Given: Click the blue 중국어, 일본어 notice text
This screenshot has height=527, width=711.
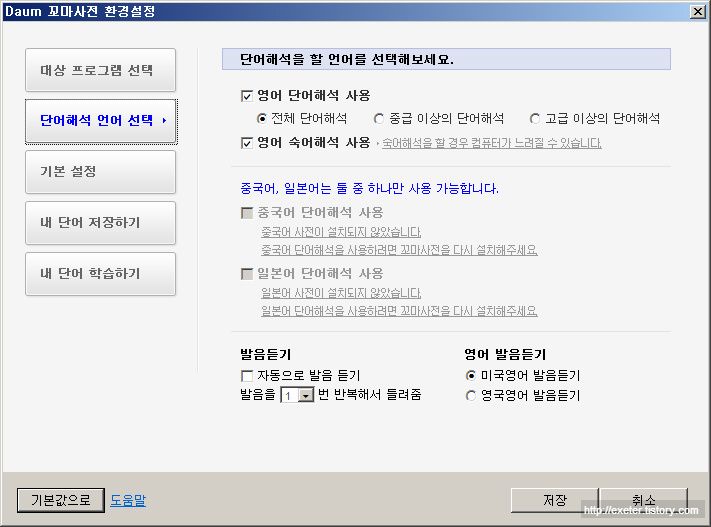Looking at the screenshot, I should coord(369,188).
